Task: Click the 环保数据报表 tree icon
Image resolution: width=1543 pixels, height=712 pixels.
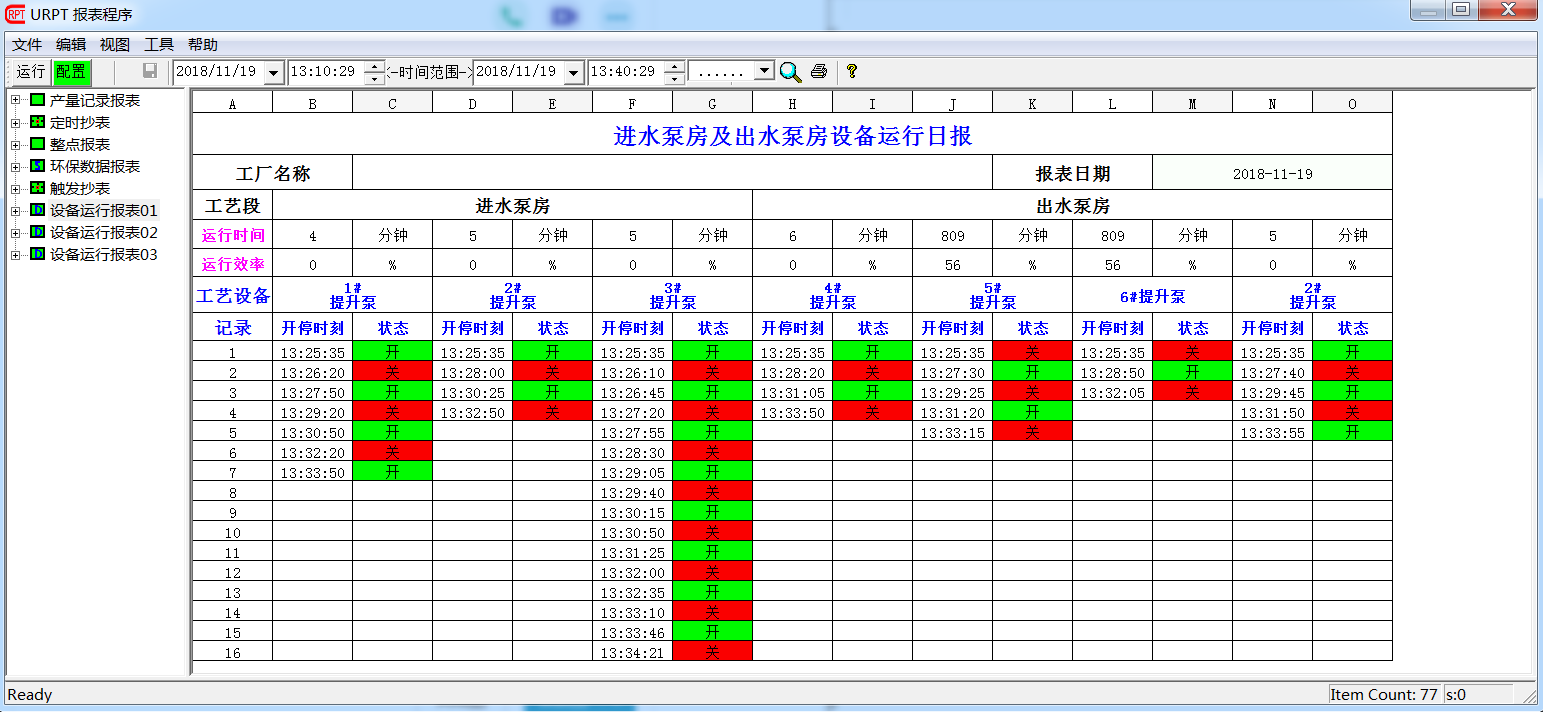Action: point(37,166)
